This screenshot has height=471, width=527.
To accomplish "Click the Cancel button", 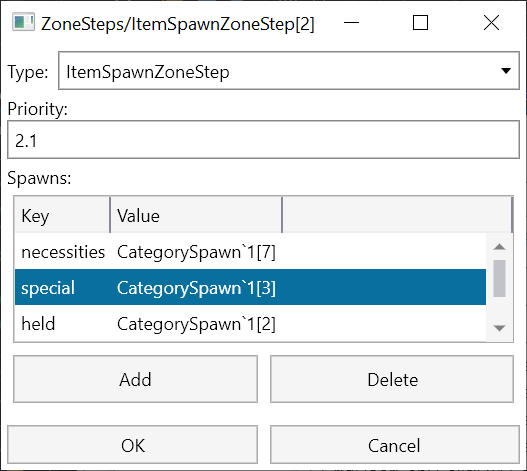I will tap(395, 445).
